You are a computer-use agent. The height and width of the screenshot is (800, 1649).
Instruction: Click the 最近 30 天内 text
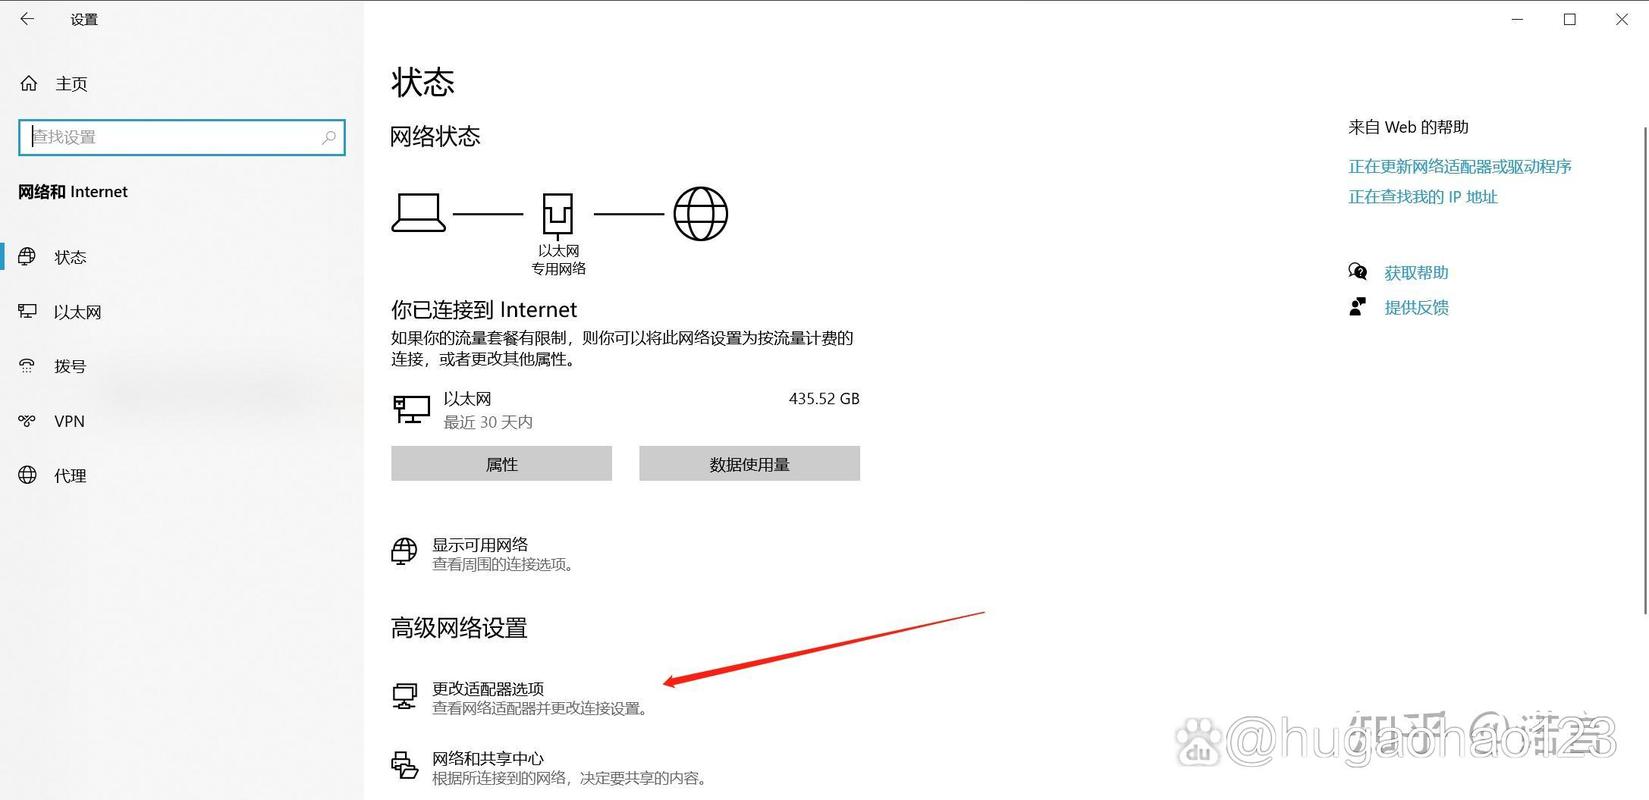(x=488, y=423)
